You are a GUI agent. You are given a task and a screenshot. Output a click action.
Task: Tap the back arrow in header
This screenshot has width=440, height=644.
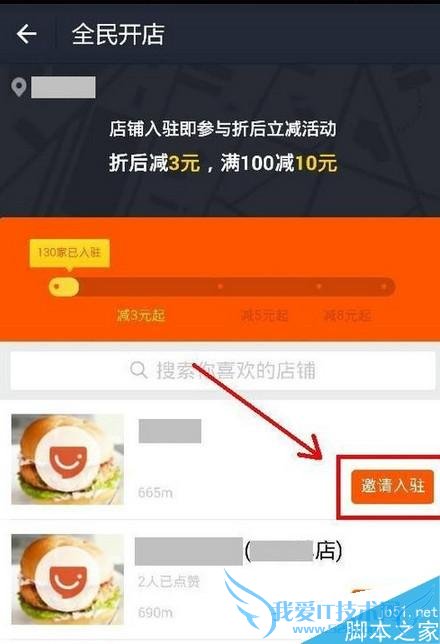click(x=27, y=34)
